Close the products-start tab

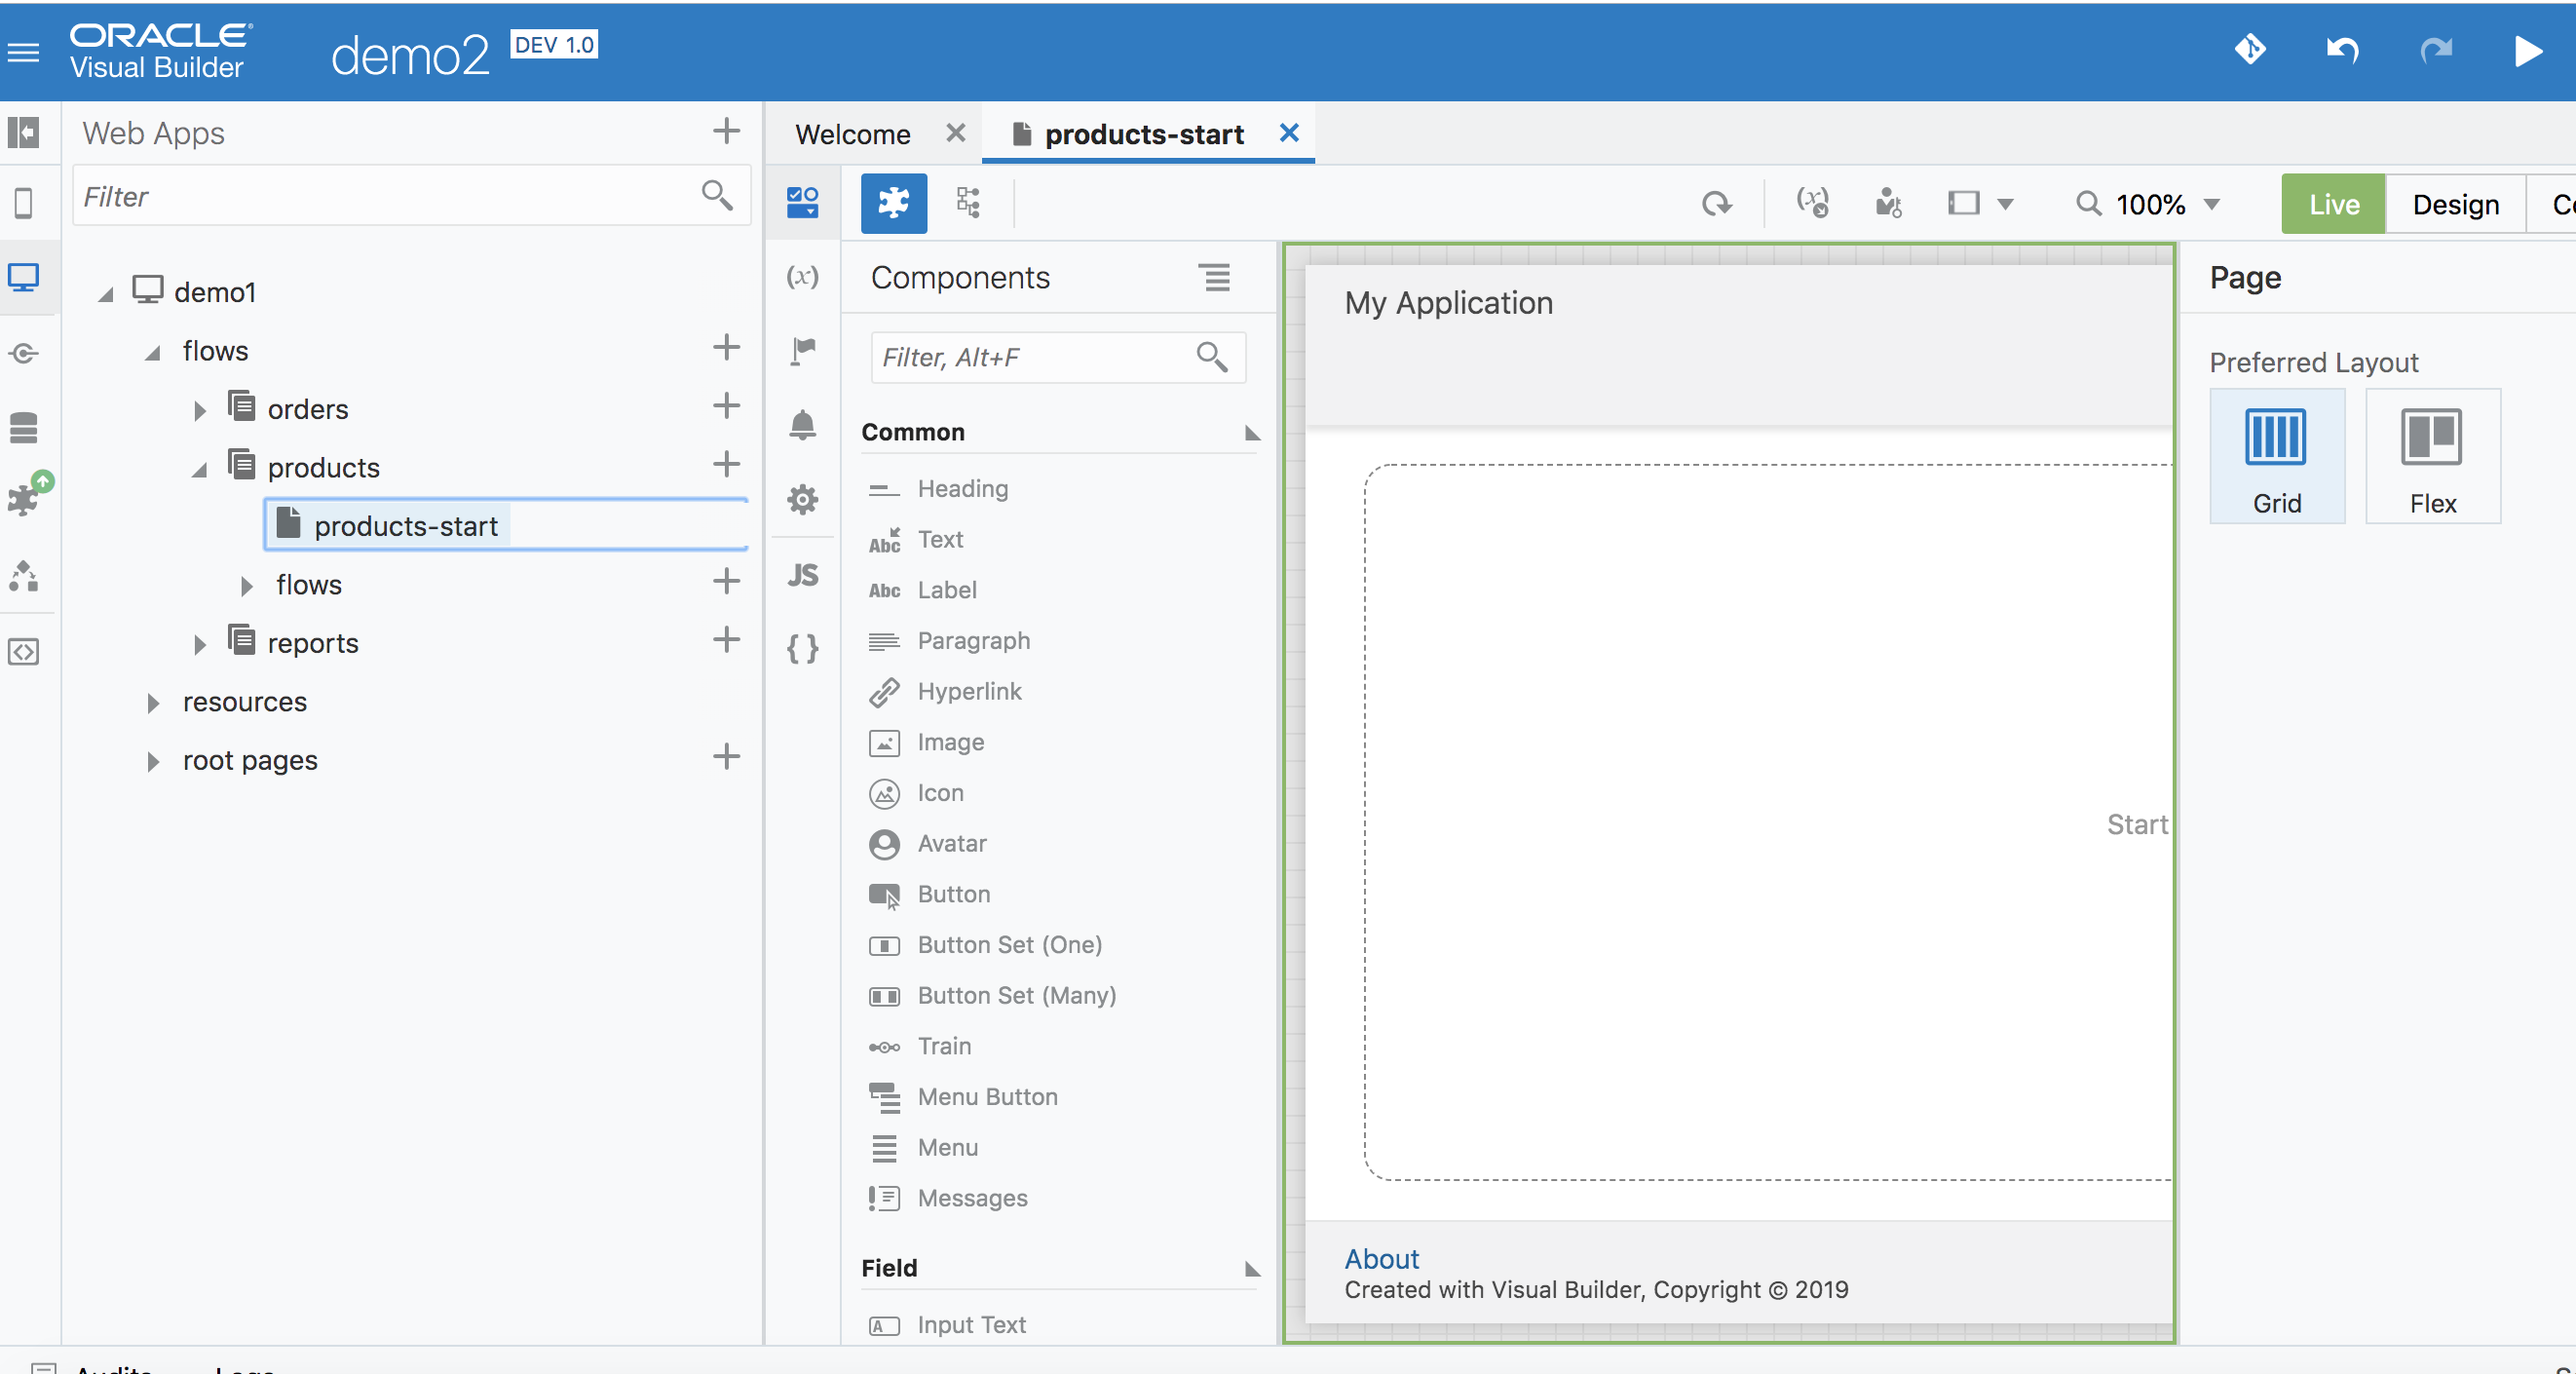[x=1289, y=133]
